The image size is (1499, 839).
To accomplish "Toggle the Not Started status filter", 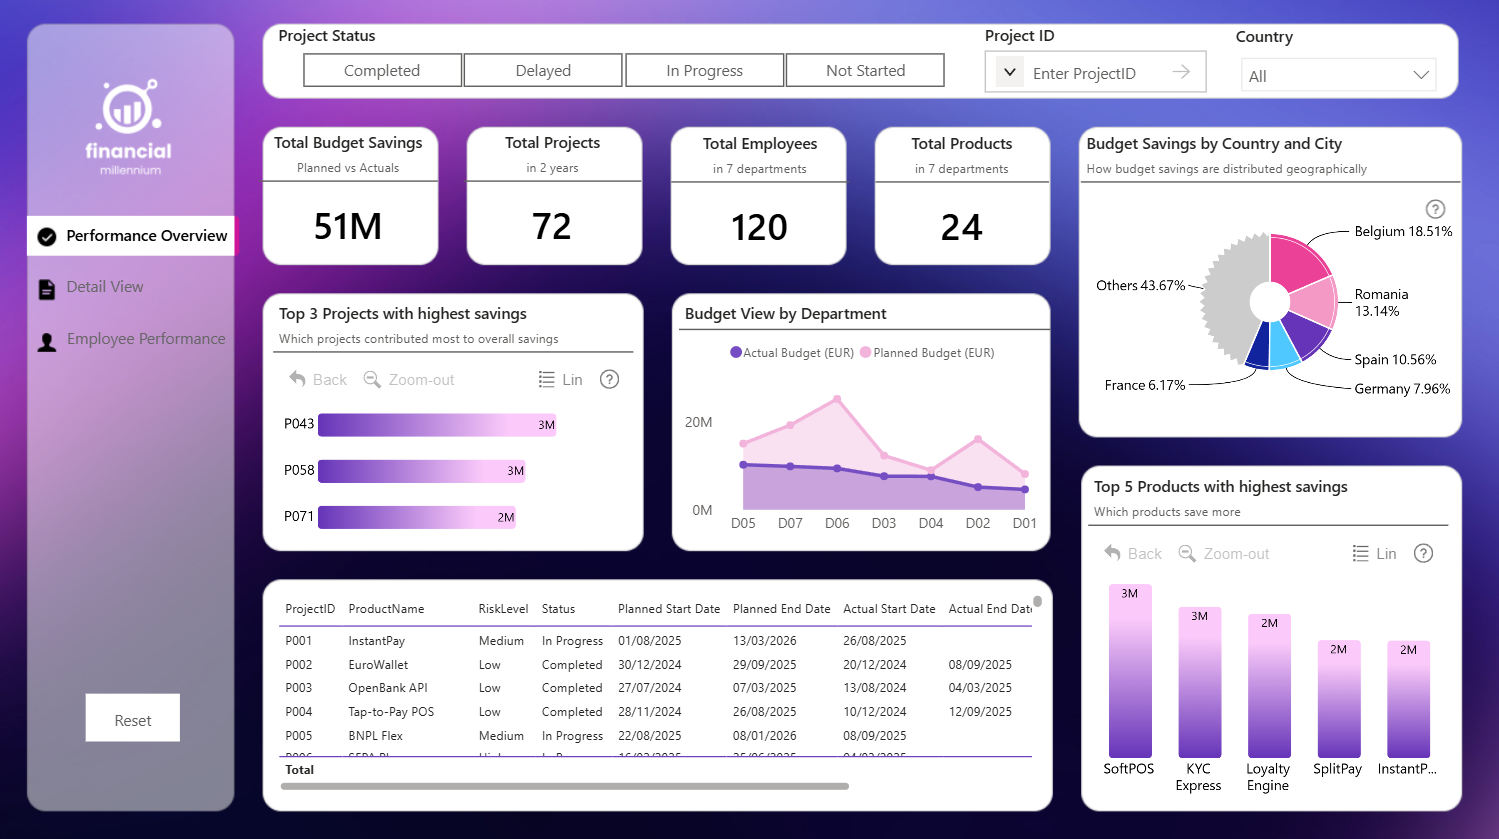I will pyautogui.click(x=865, y=70).
